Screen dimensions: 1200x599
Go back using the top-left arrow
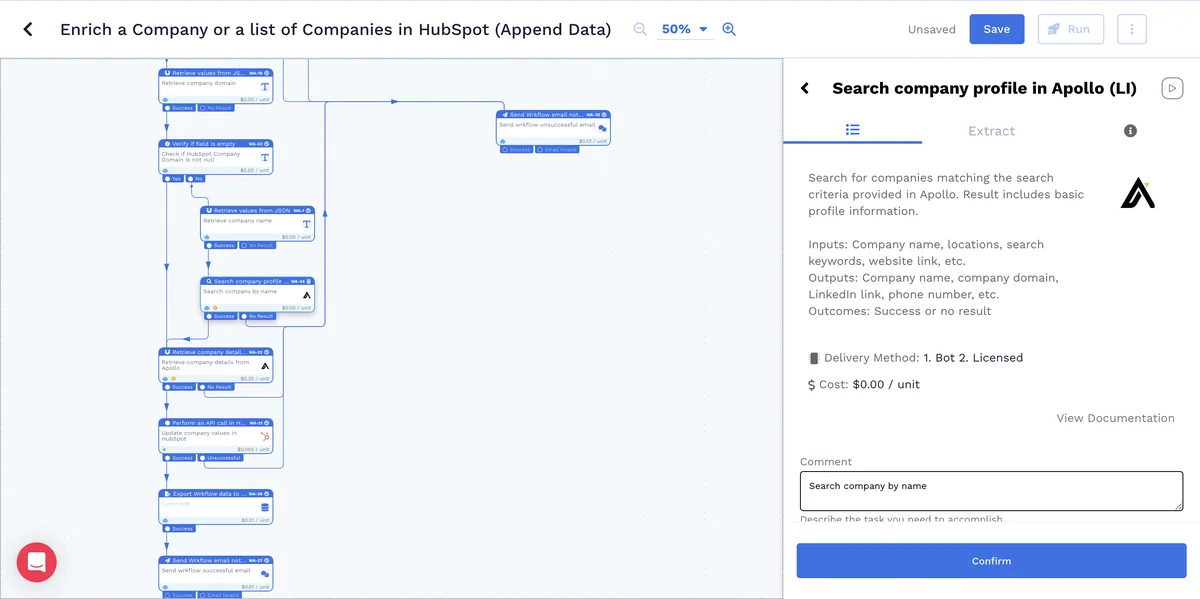pos(28,29)
